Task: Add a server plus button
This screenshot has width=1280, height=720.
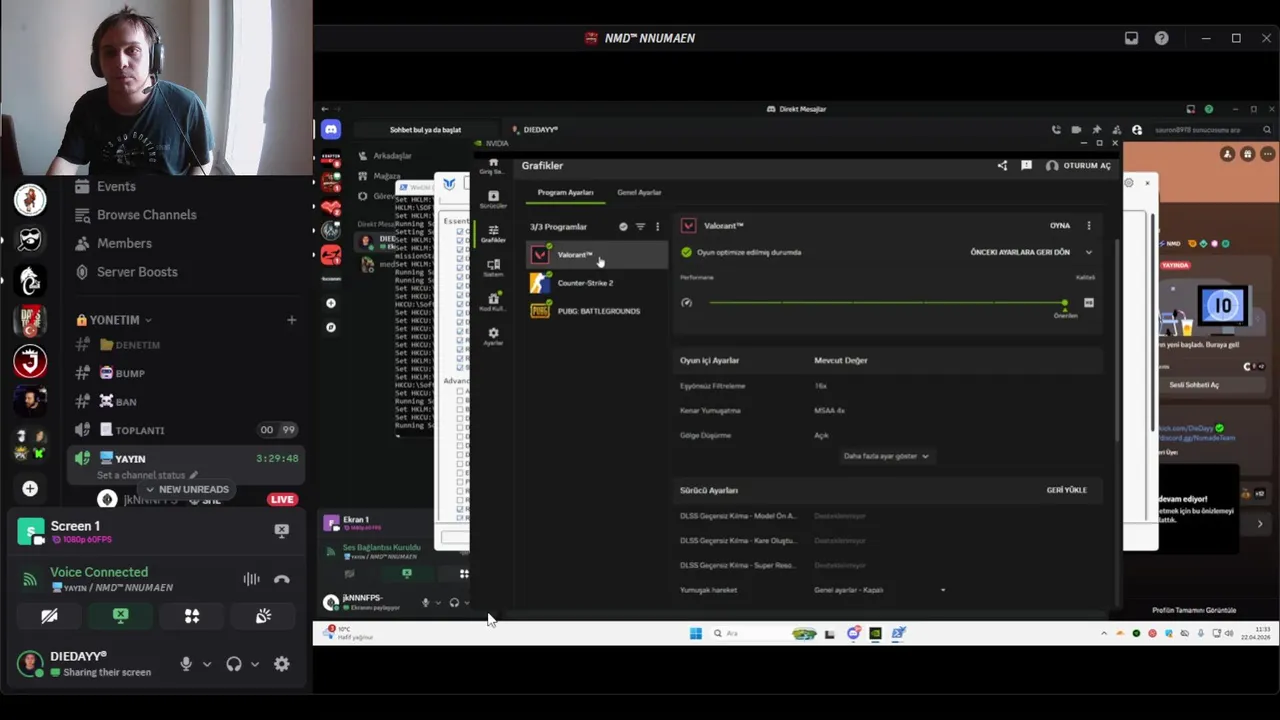Action: [x=30, y=488]
